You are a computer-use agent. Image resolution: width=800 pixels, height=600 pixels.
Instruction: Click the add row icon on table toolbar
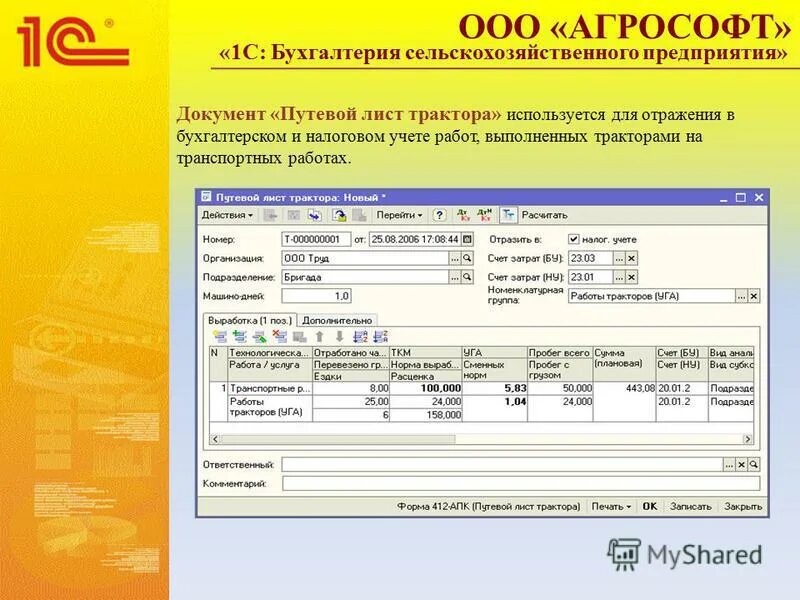[x=219, y=335]
